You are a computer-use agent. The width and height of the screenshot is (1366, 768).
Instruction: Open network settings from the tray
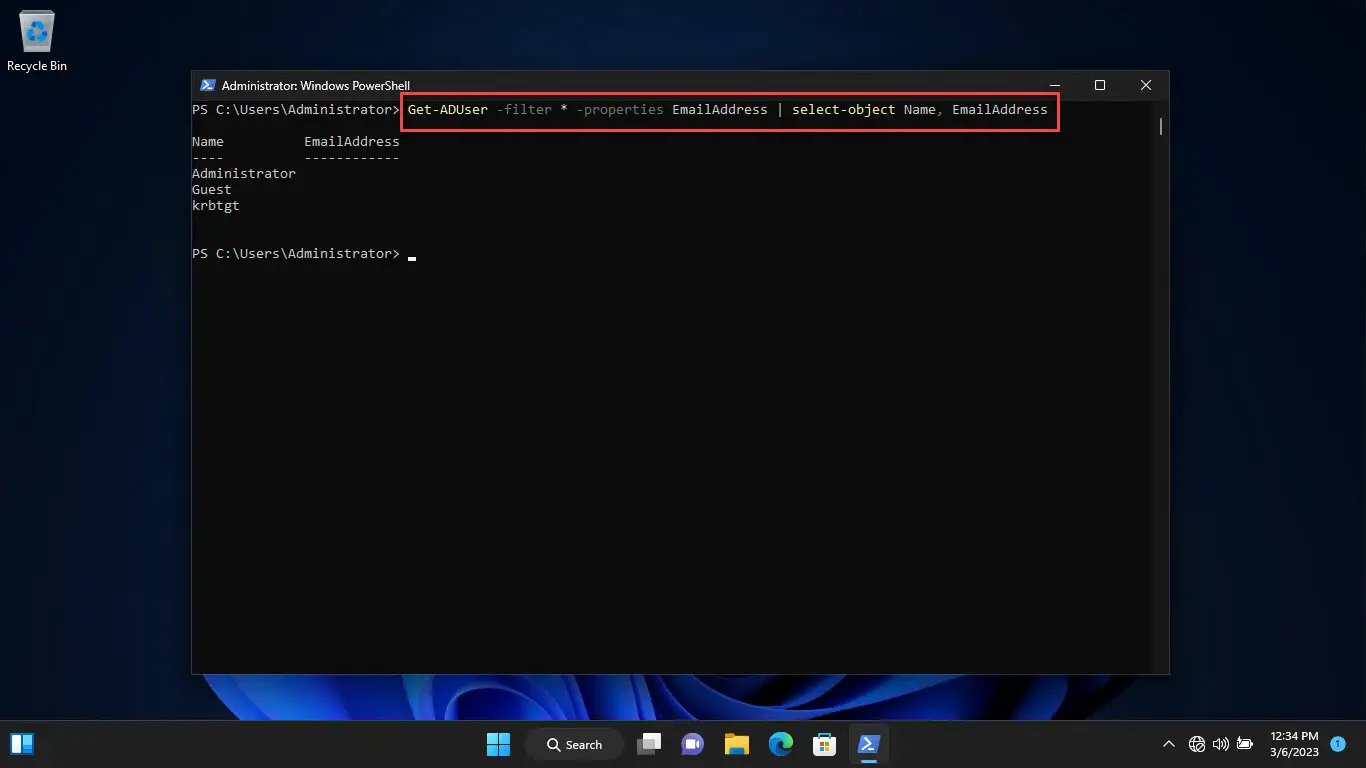click(1197, 744)
